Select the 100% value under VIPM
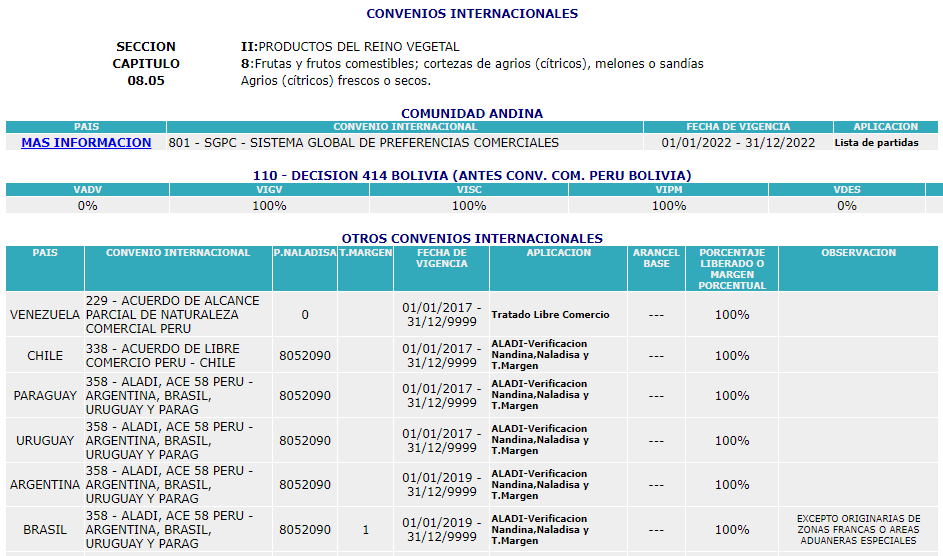Image resolution: width=943 pixels, height=556 pixels. pos(669,206)
